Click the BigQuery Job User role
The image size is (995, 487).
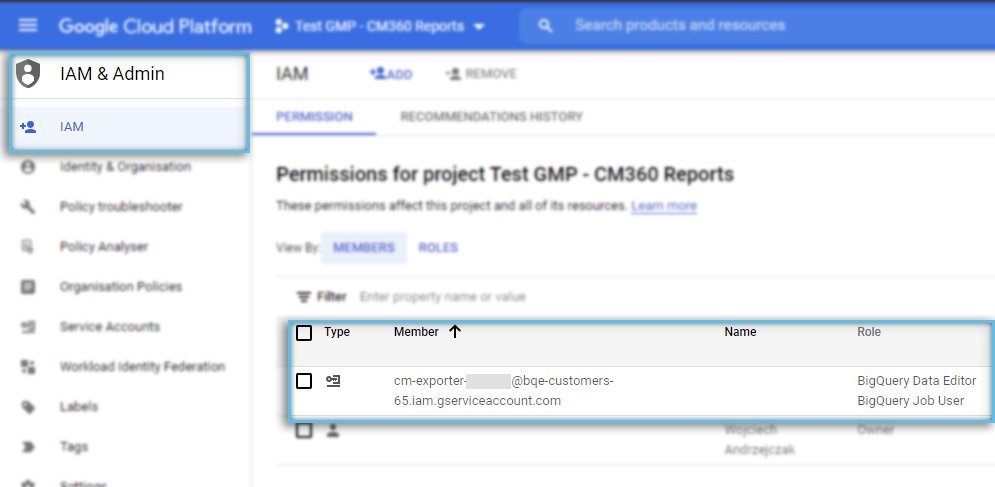(x=911, y=401)
